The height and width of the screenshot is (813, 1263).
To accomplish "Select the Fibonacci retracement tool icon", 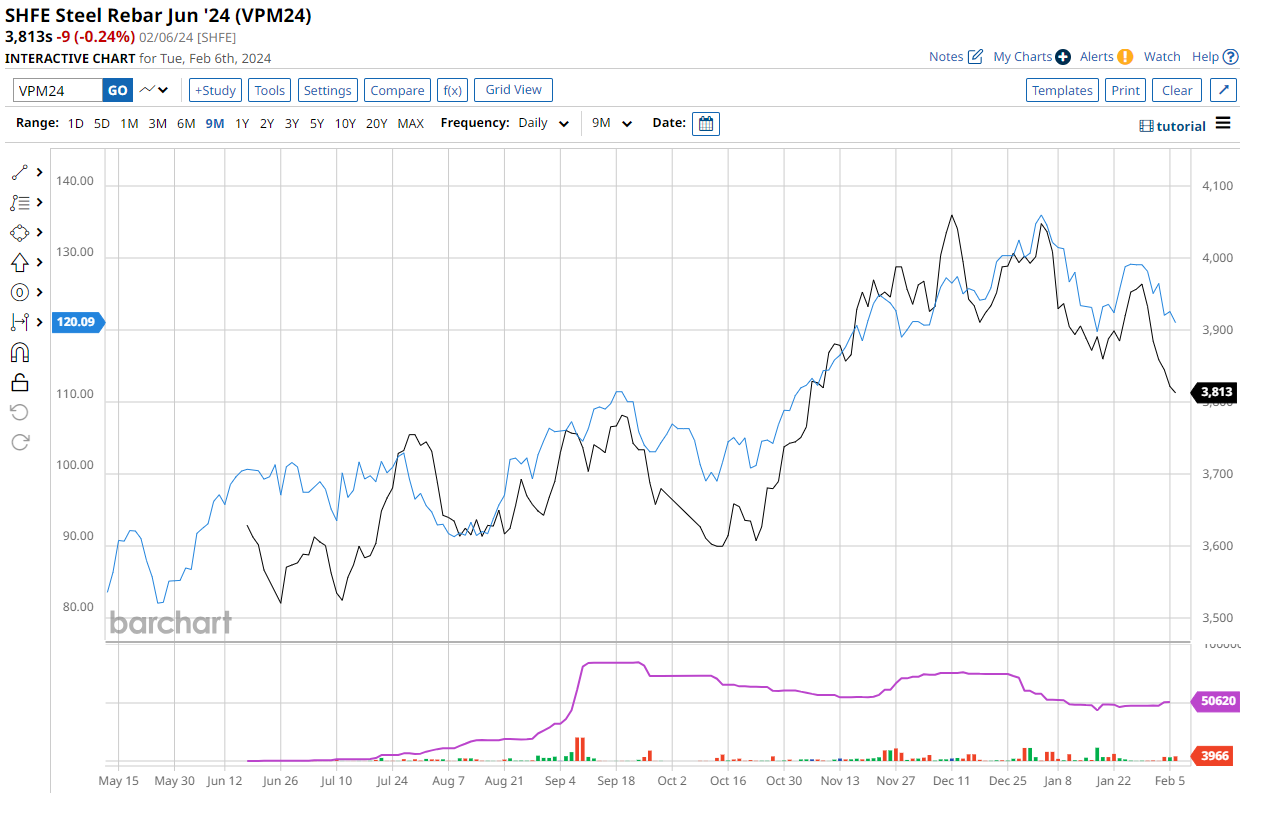I will click(19, 203).
